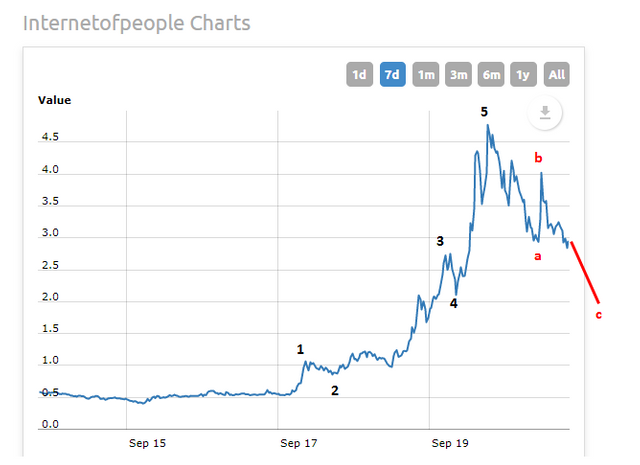Click the red projected downtrend line
The image size is (640, 465).
pos(585,271)
